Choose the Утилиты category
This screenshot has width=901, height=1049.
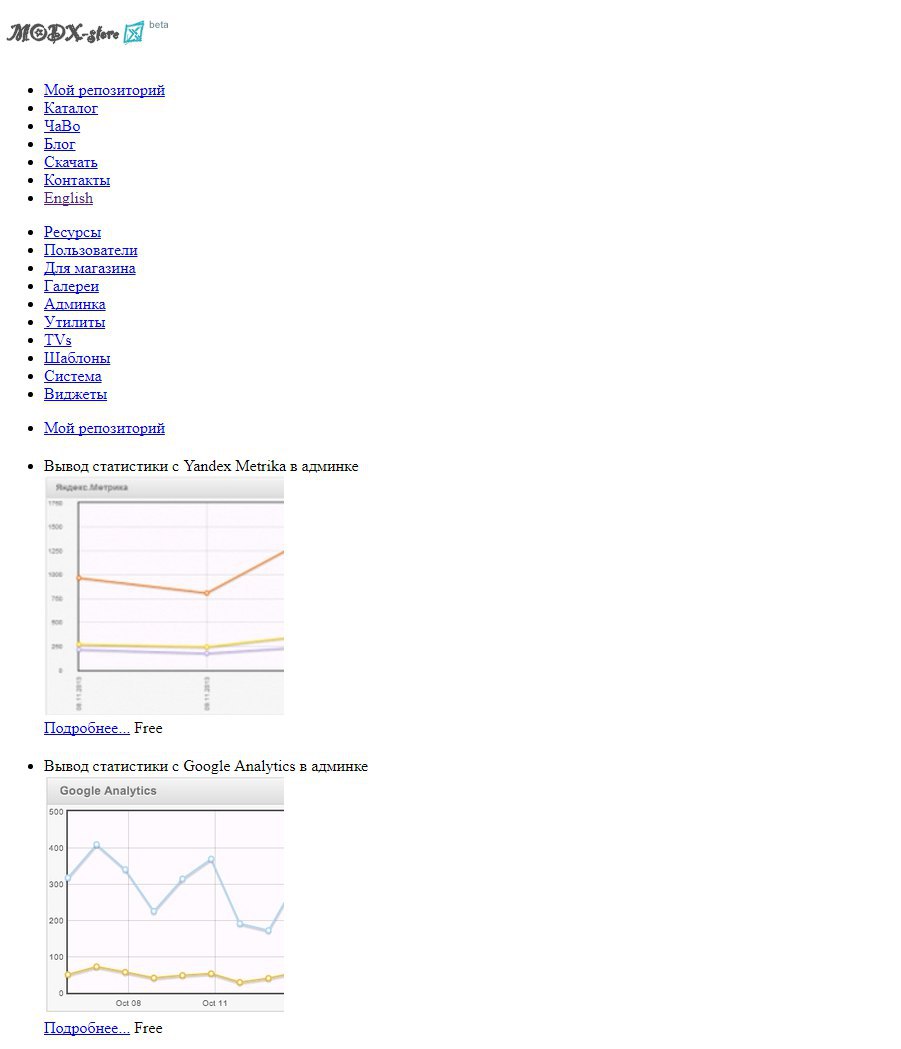(x=75, y=322)
